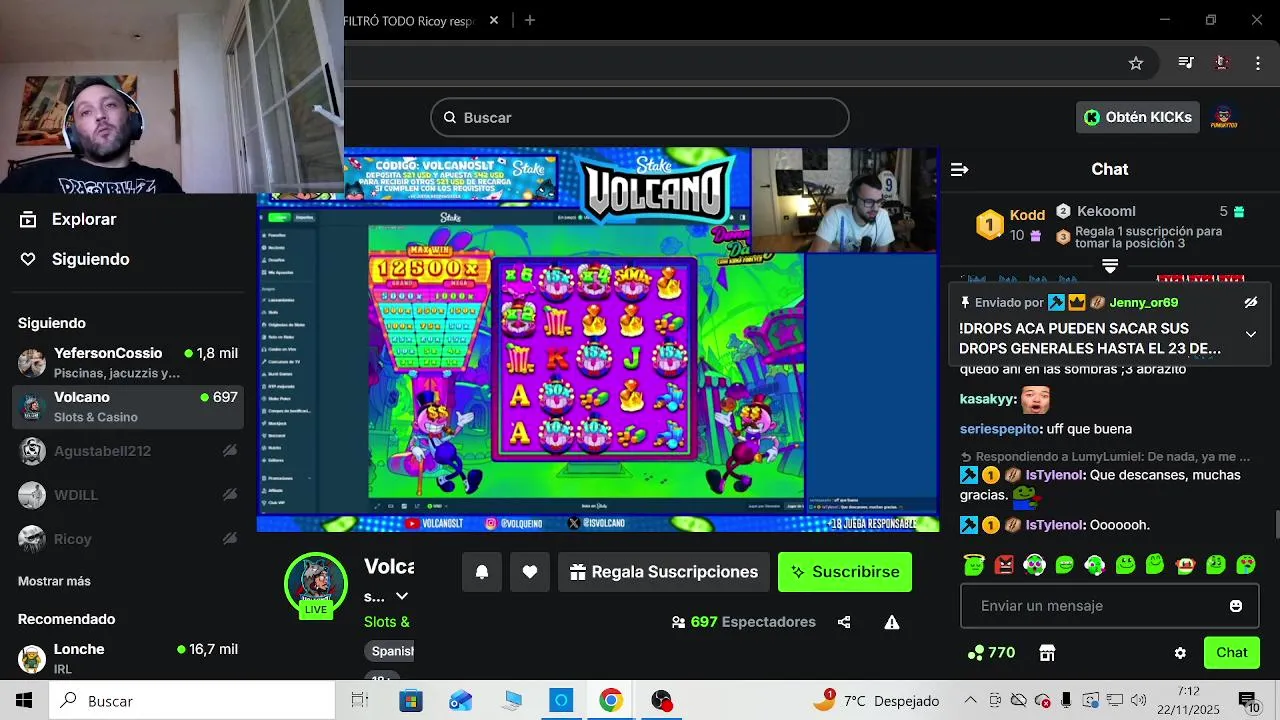Image resolution: width=1280 pixels, height=720 pixels.
Task: Hide the pinned message by Jenny_or69
Action: tap(1250, 302)
